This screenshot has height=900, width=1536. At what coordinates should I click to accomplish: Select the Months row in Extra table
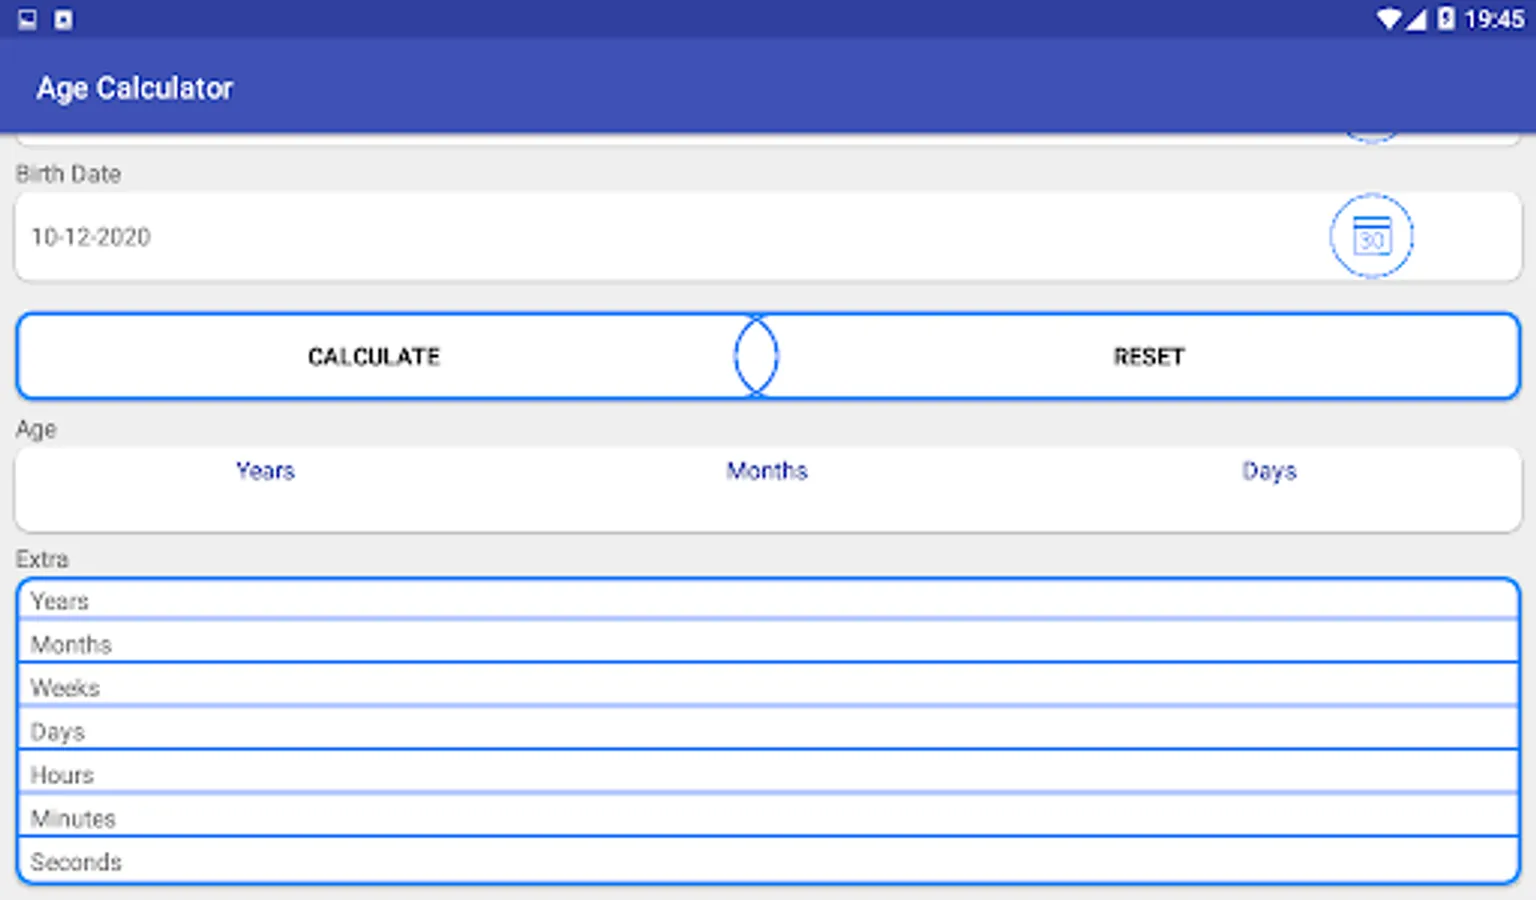click(x=768, y=644)
